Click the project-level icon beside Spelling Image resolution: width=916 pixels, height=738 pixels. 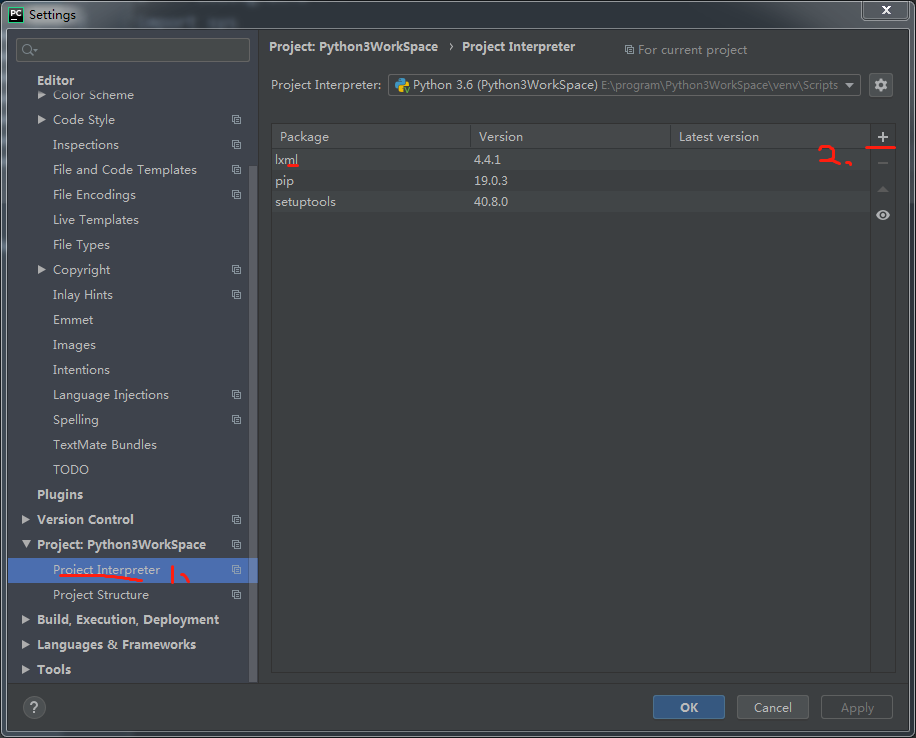236,420
